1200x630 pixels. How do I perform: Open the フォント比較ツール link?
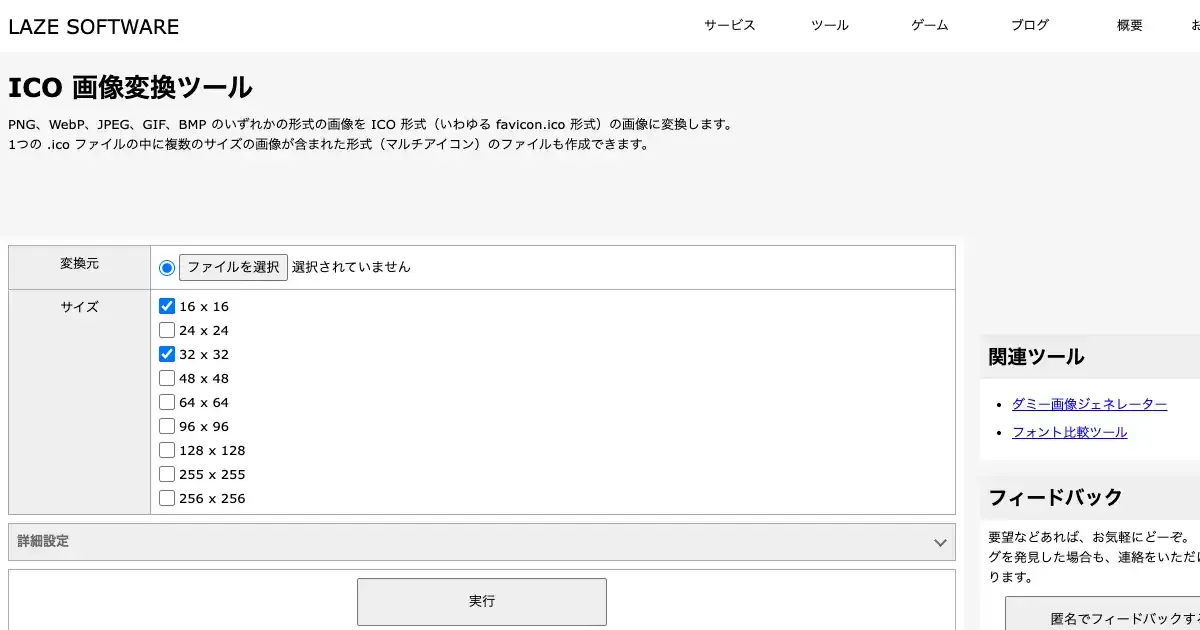[1069, 432]
